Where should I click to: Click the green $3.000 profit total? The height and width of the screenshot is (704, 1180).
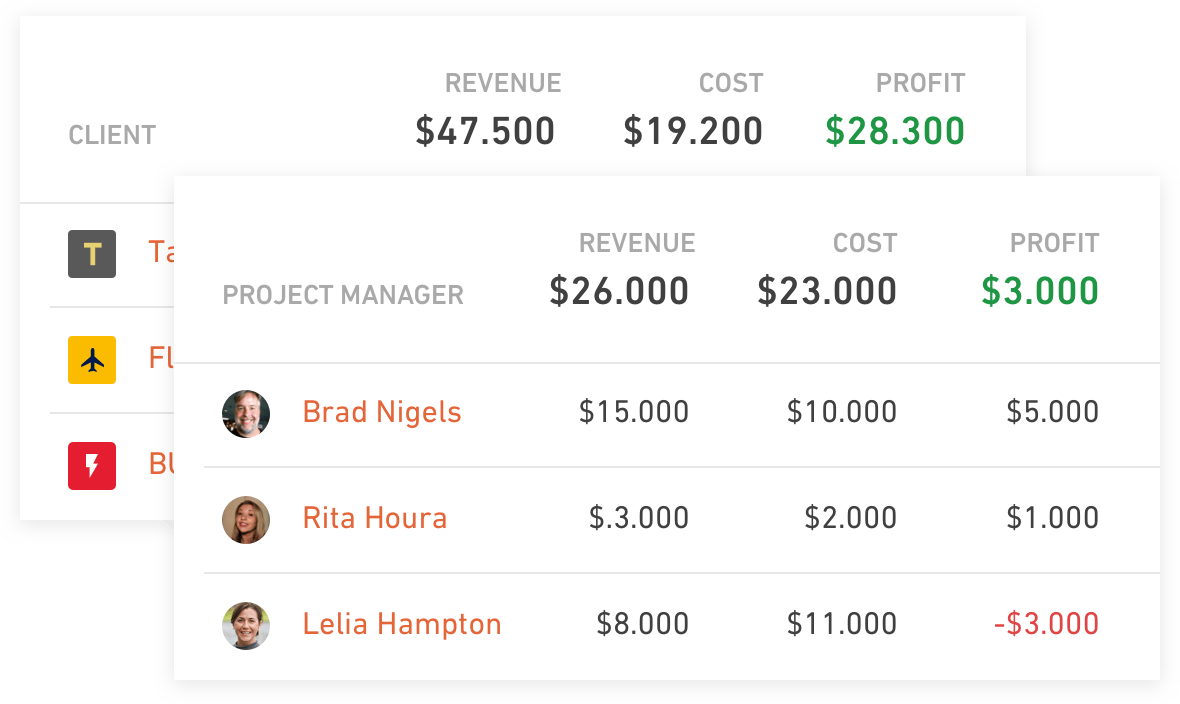1040,291
